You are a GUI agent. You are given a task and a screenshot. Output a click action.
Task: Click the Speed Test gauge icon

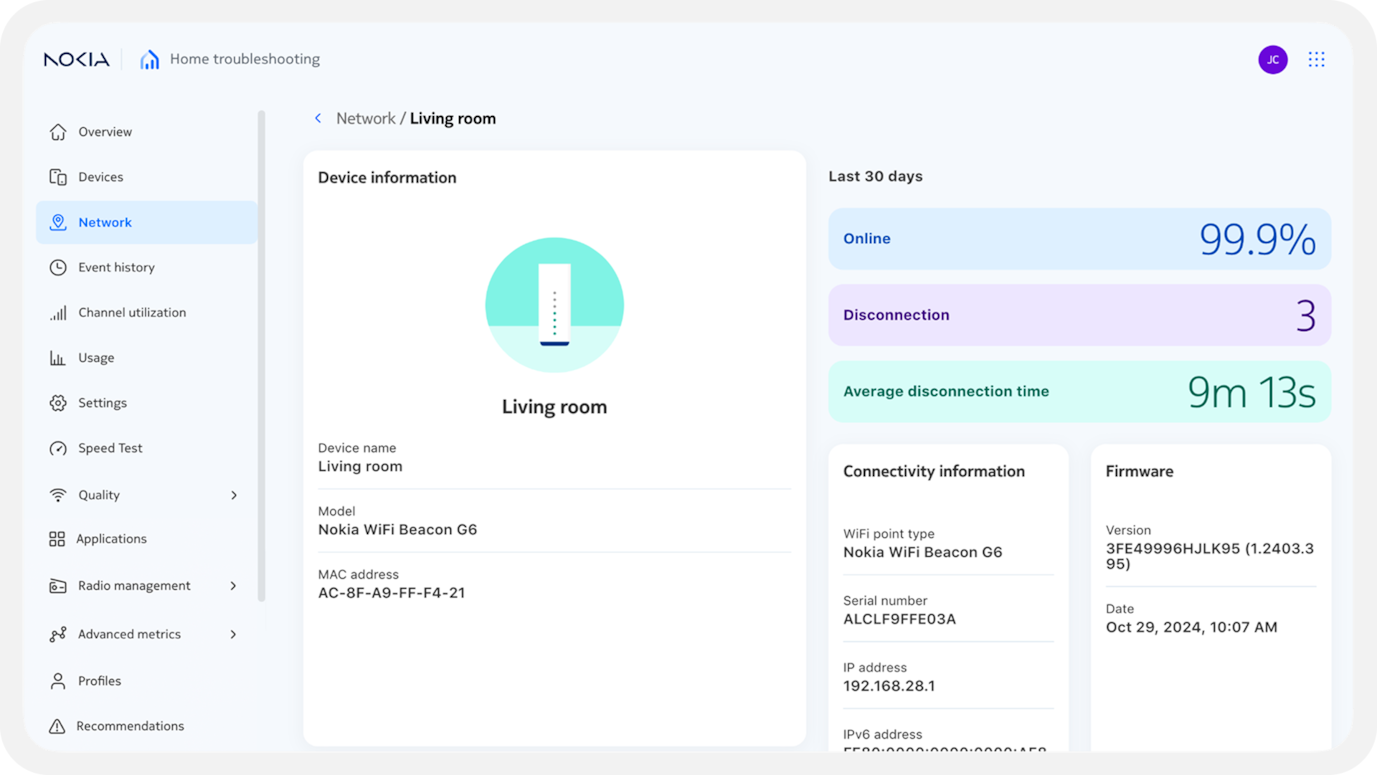click(58, 449)
